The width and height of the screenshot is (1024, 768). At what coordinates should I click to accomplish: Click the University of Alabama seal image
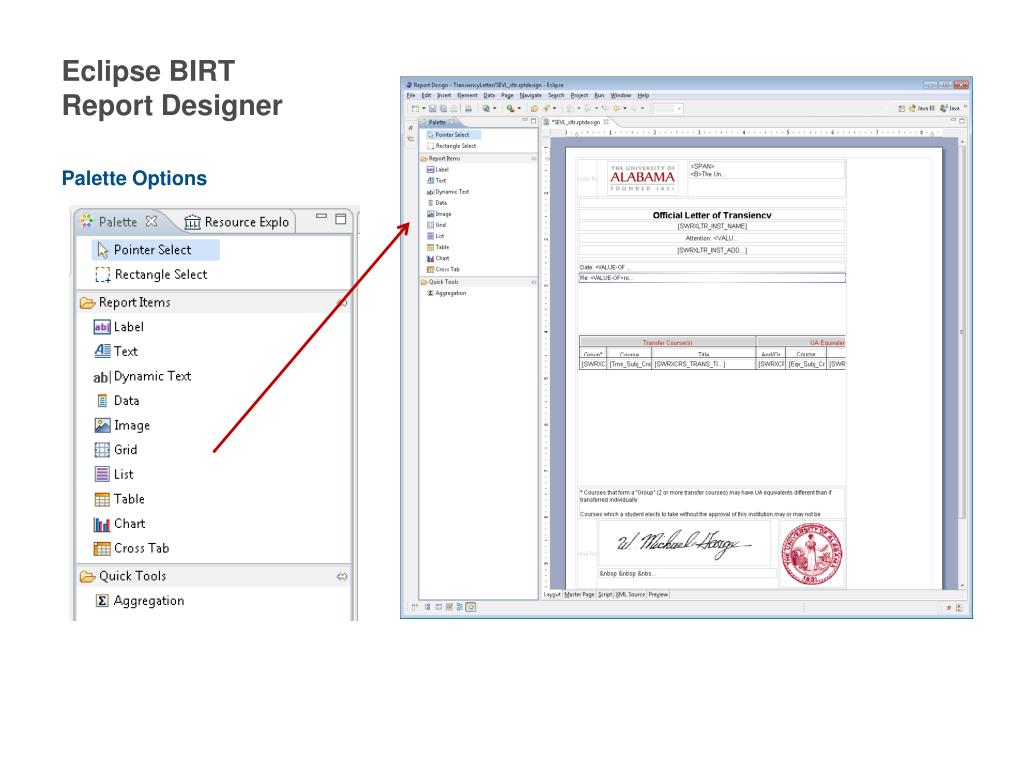(x=812, y=554)
